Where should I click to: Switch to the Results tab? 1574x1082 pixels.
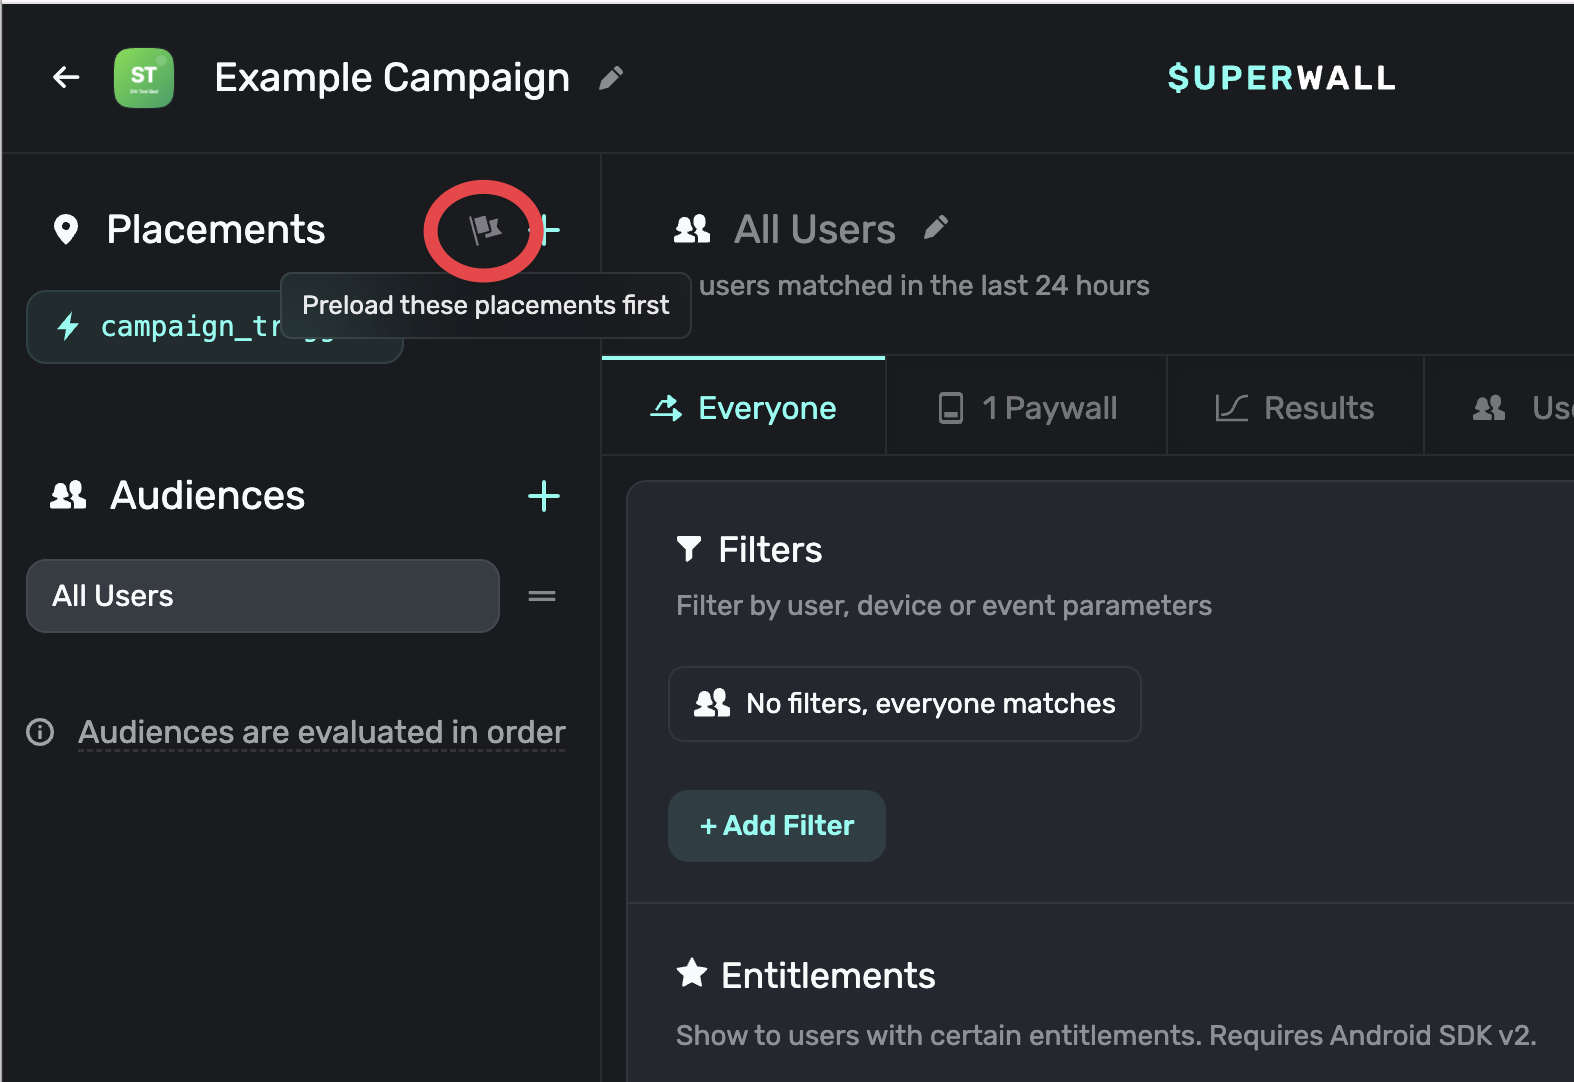(1295, 408)
